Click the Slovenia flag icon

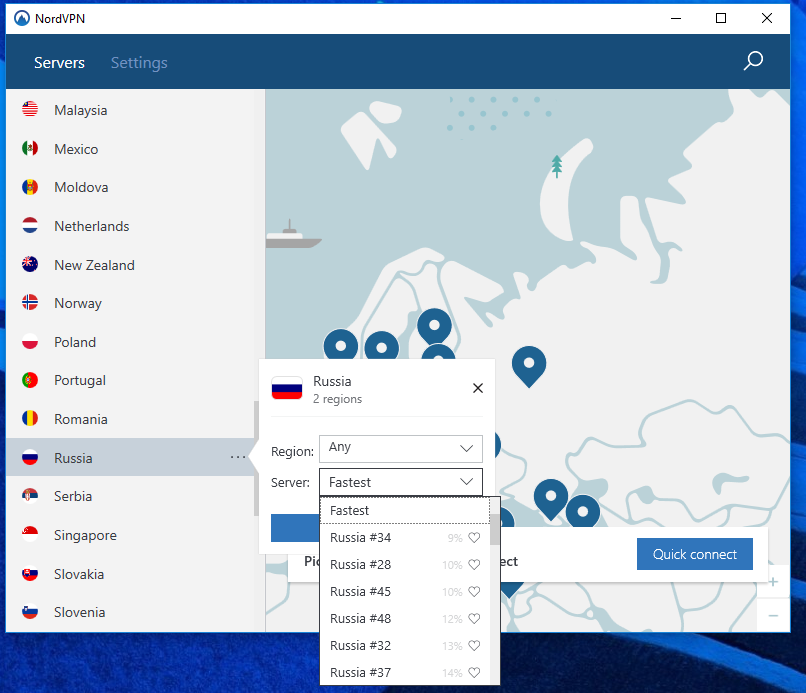(30, 611)
